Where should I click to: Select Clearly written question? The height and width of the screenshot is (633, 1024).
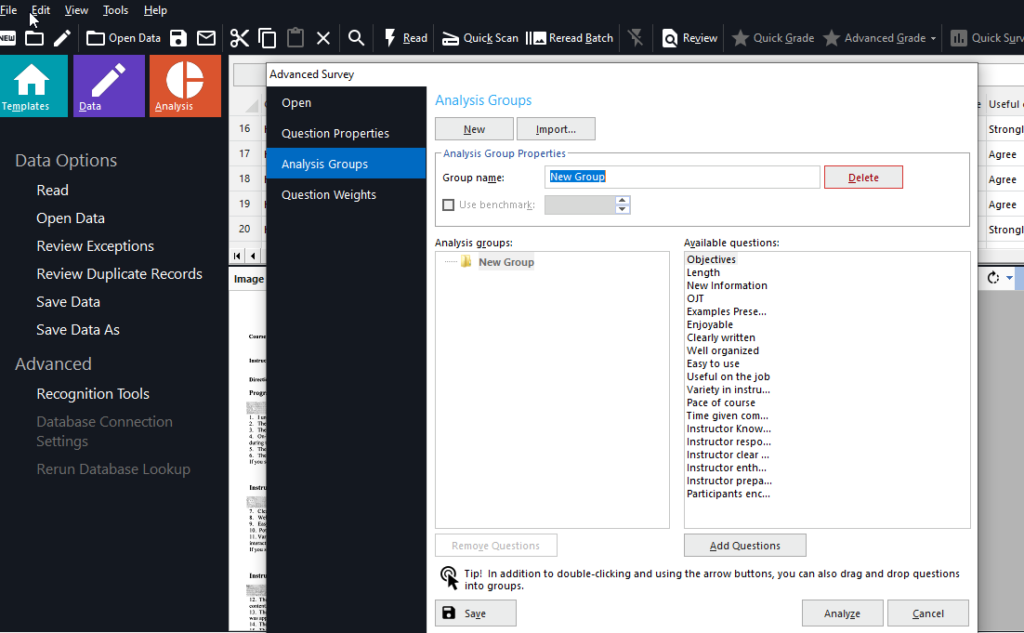click(x=721, y=338)
